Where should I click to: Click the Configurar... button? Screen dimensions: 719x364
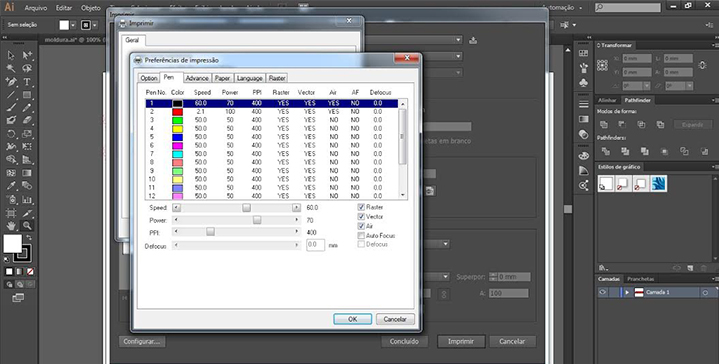(142, 342)
